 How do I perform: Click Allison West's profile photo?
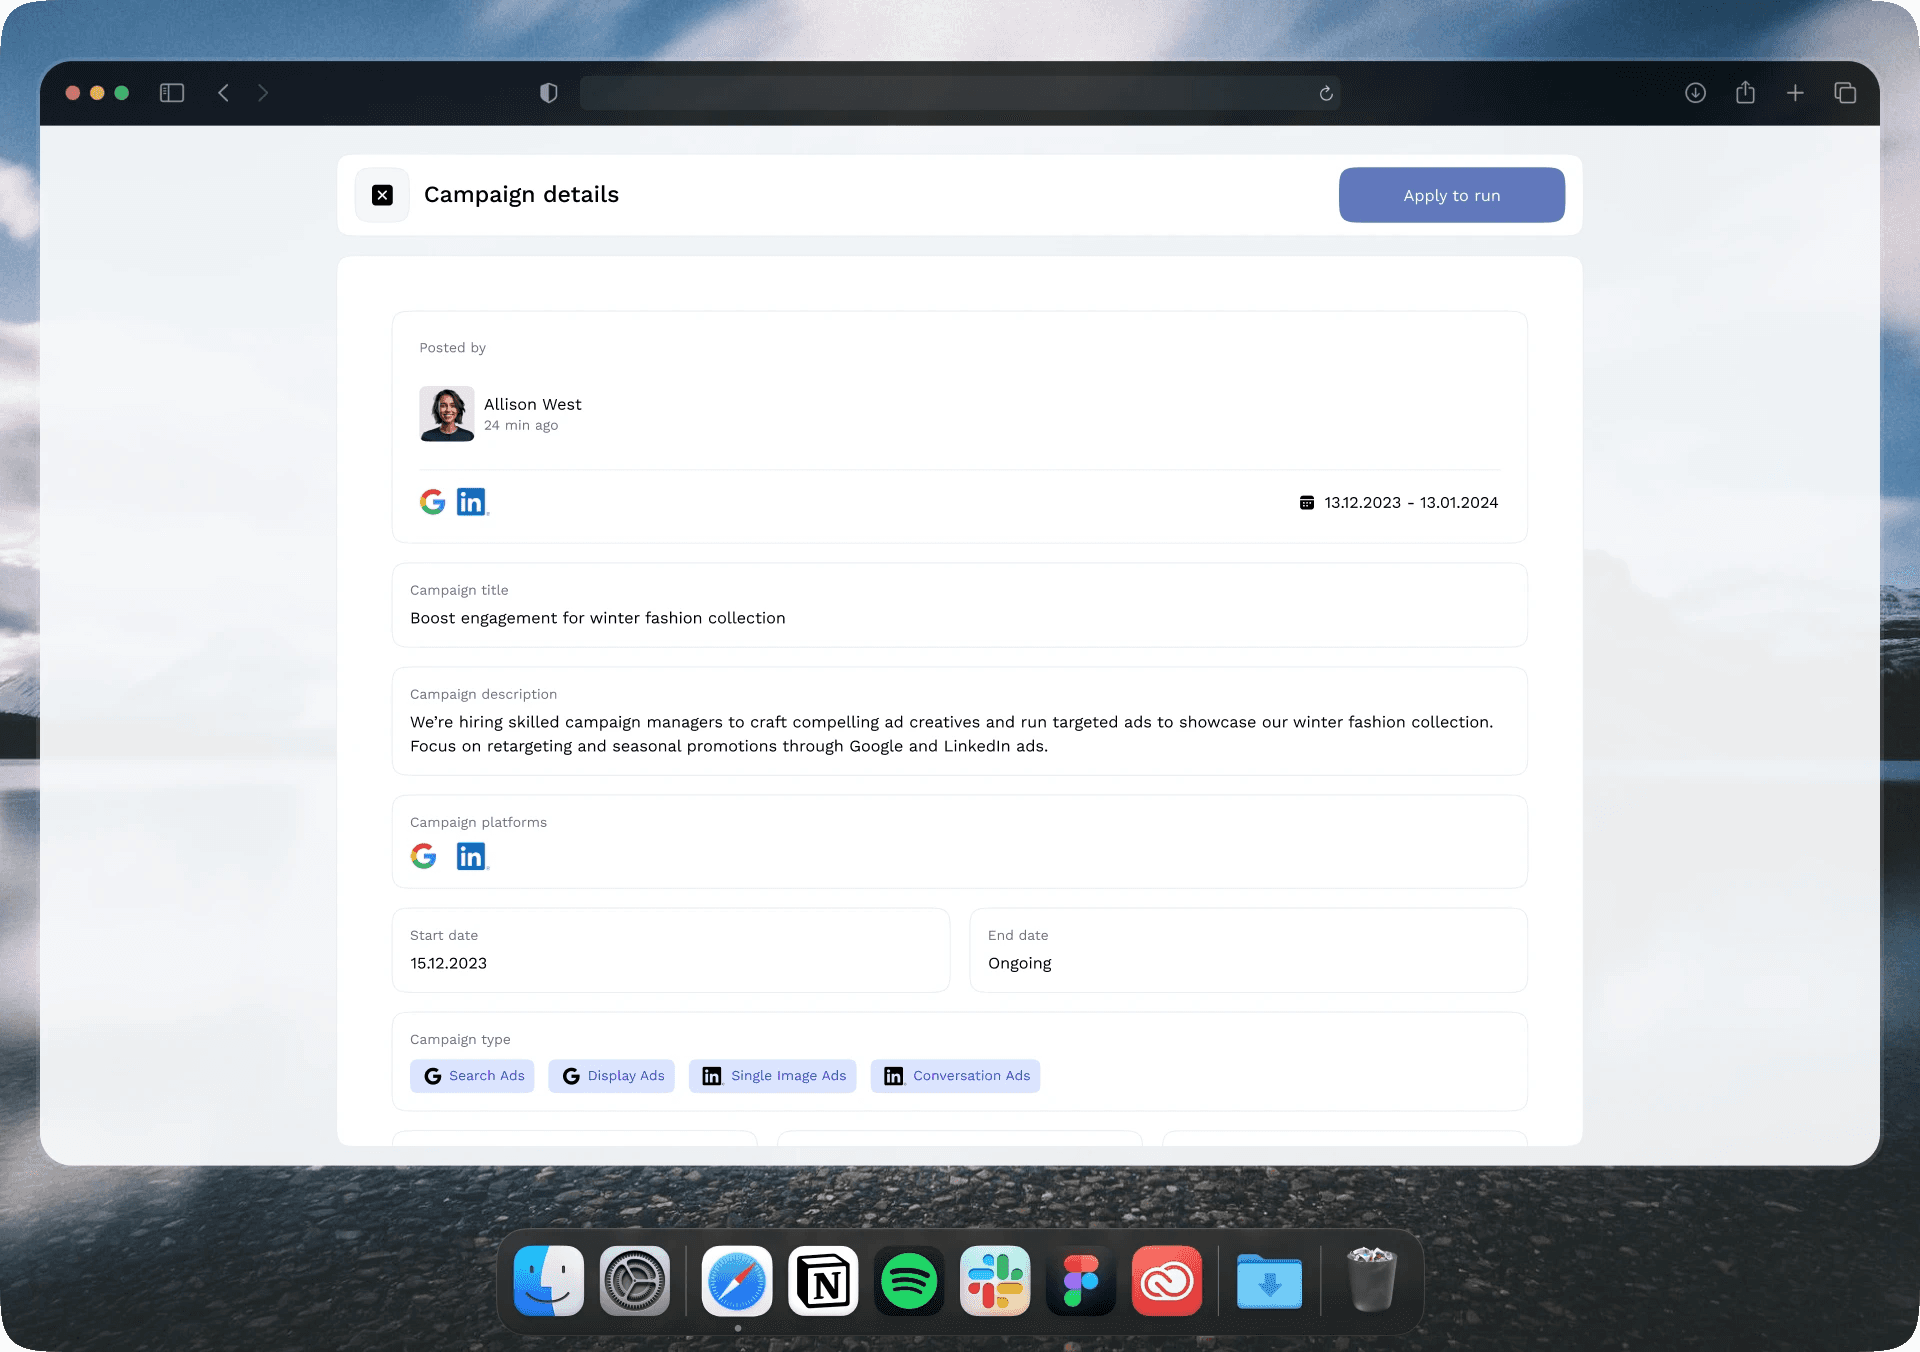(x=446, y=414)
